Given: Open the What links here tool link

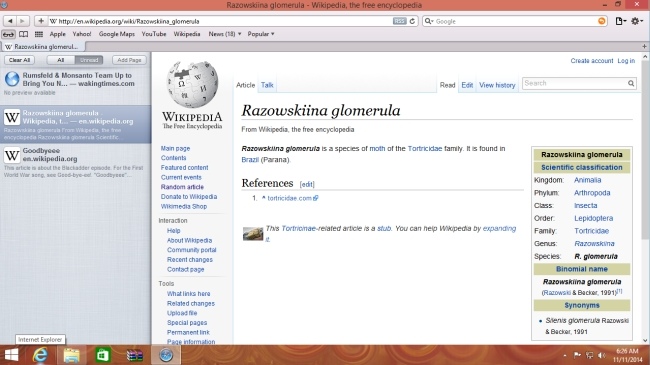Looking at the screenshot, I should point(189,294).
